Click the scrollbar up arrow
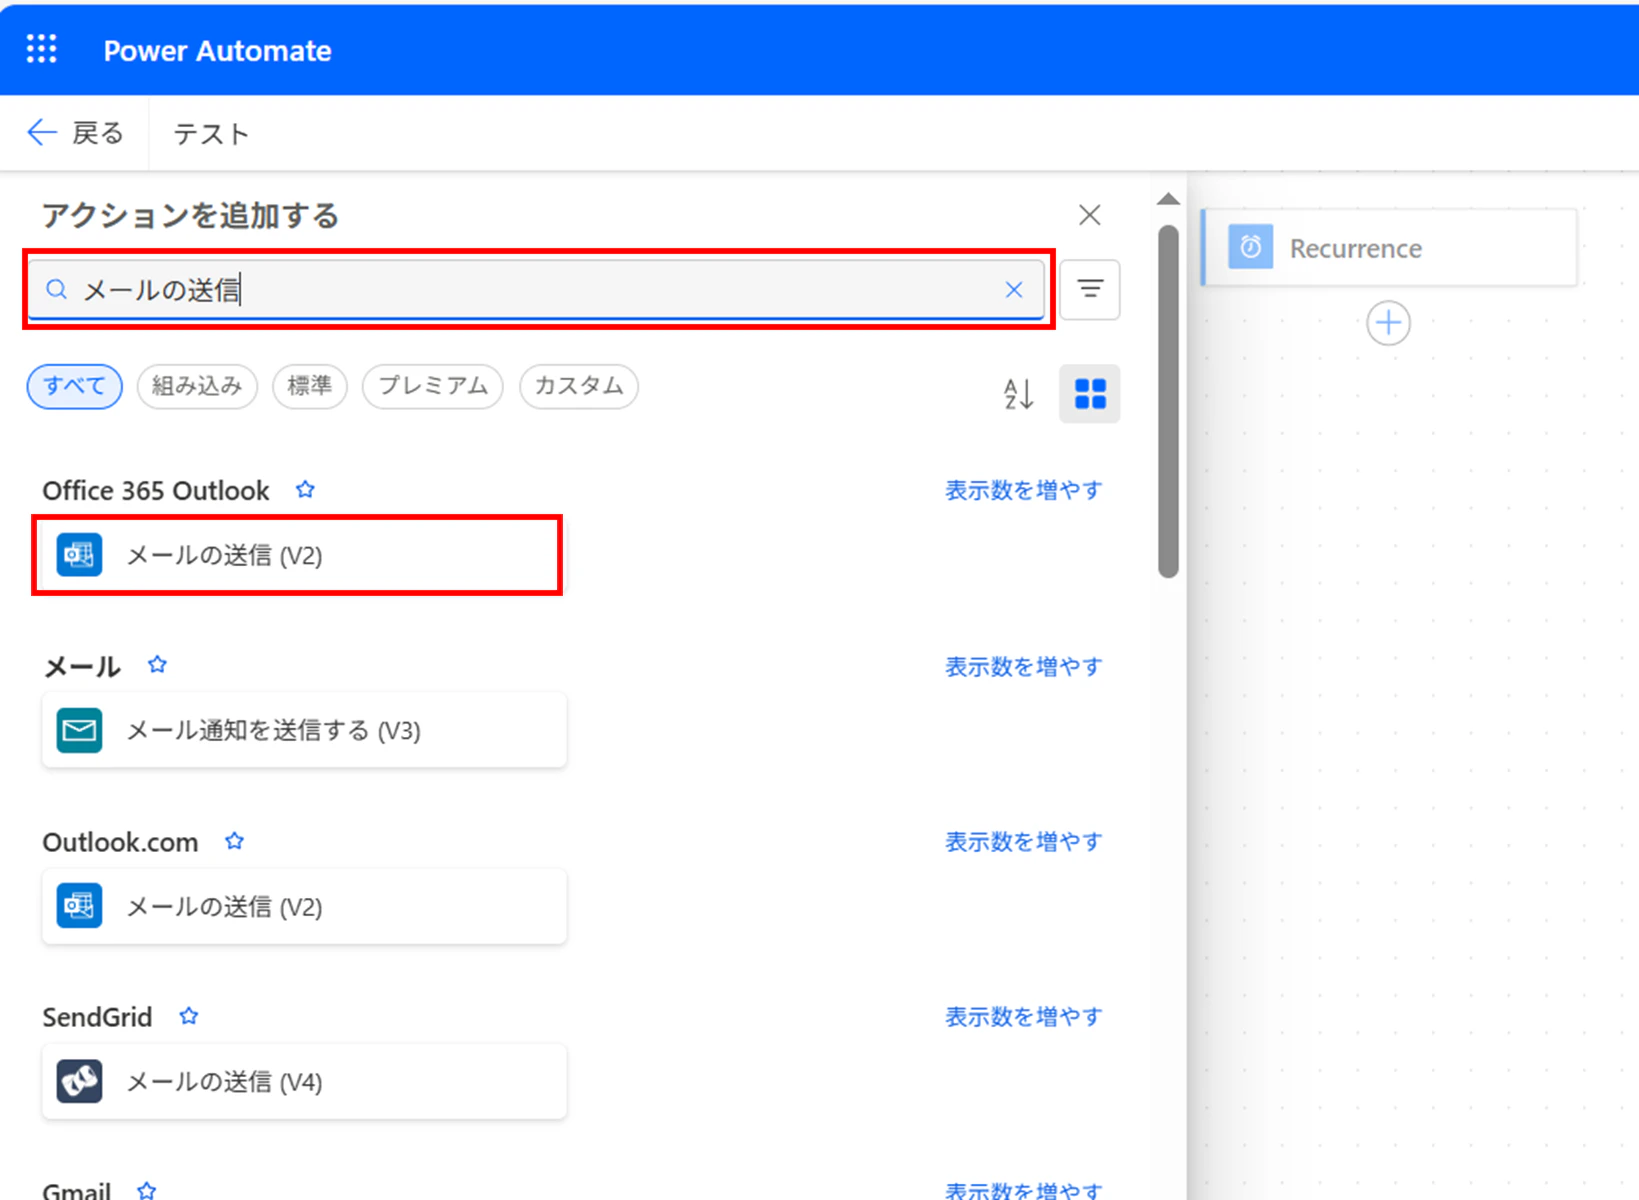This screenshot has width=1639, height=1200. 1168,199
